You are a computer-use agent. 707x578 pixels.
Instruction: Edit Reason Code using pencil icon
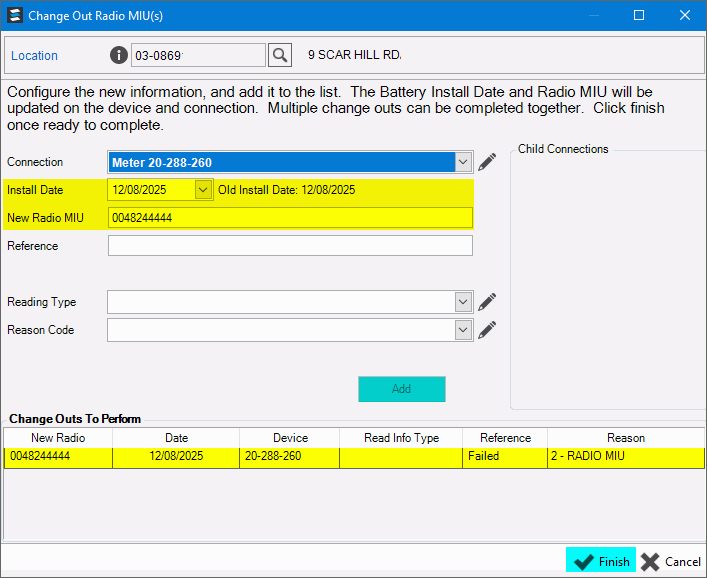487,330
